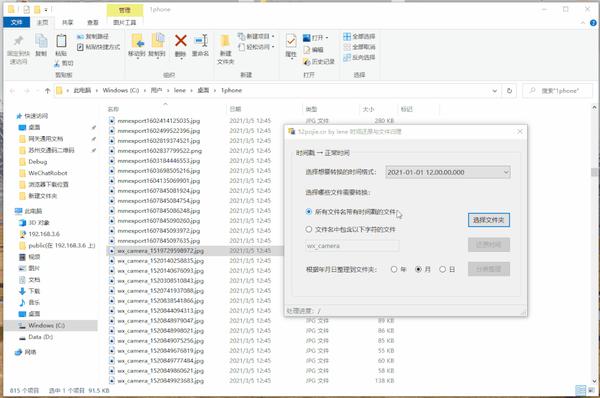Click 全部取消 (Select none) in ribbon
This screenshot has height=398, width=600.
359,47
